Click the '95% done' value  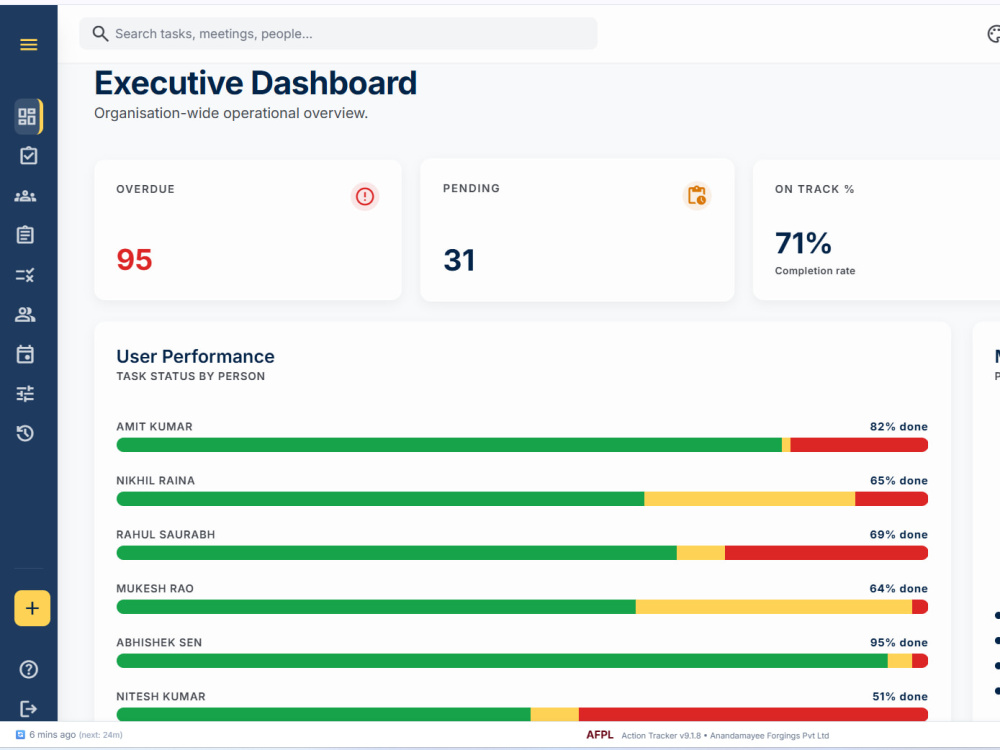pos(899,643)
